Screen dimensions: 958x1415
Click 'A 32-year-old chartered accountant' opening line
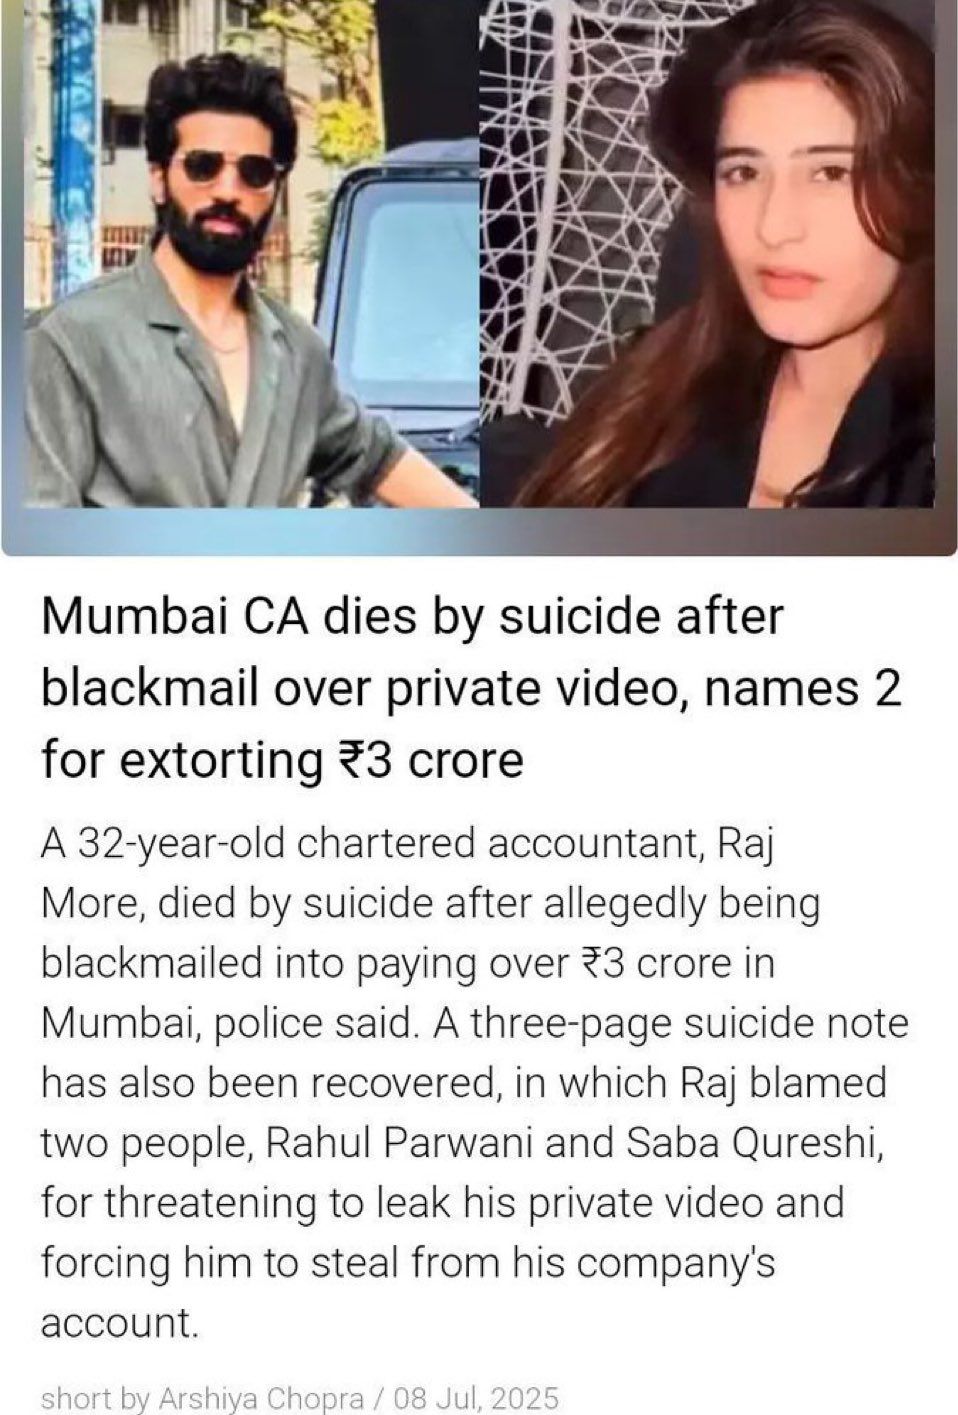click(373, 845)
